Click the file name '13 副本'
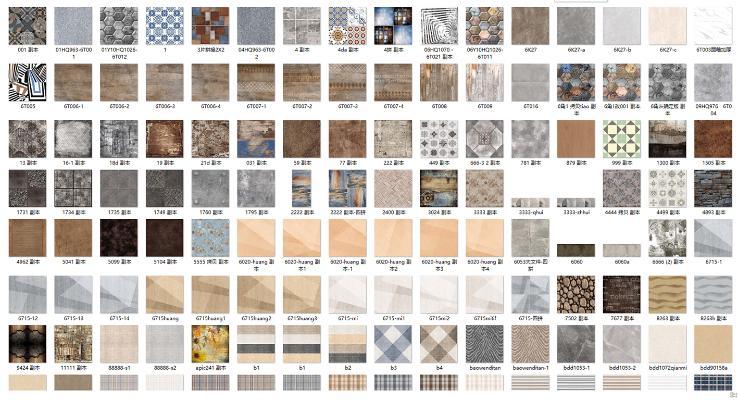 [x=27, y=163]
